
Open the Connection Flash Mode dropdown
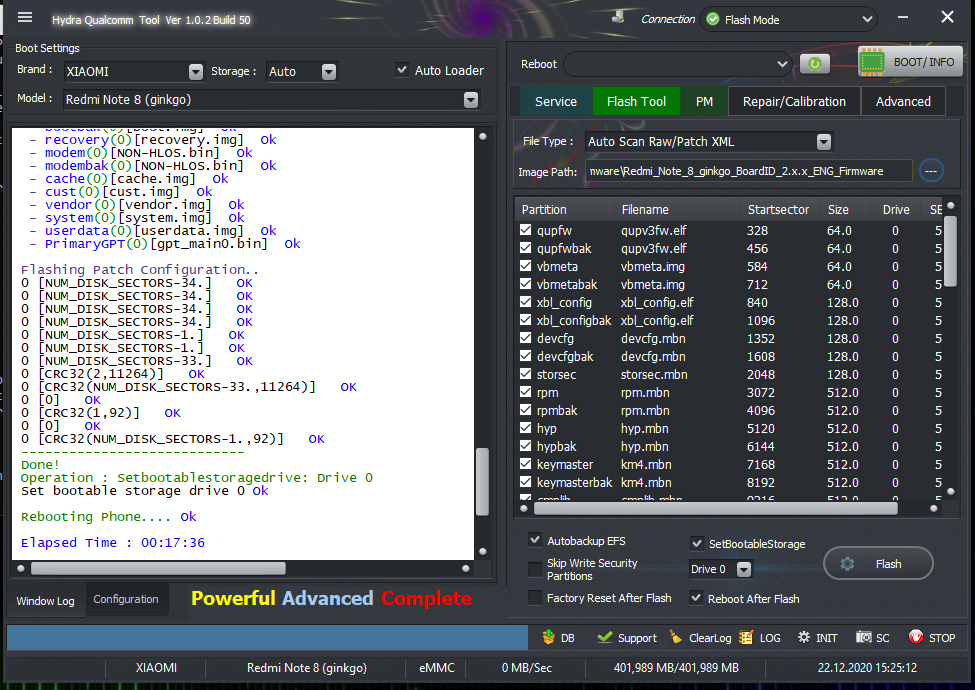tap(867, 20)
